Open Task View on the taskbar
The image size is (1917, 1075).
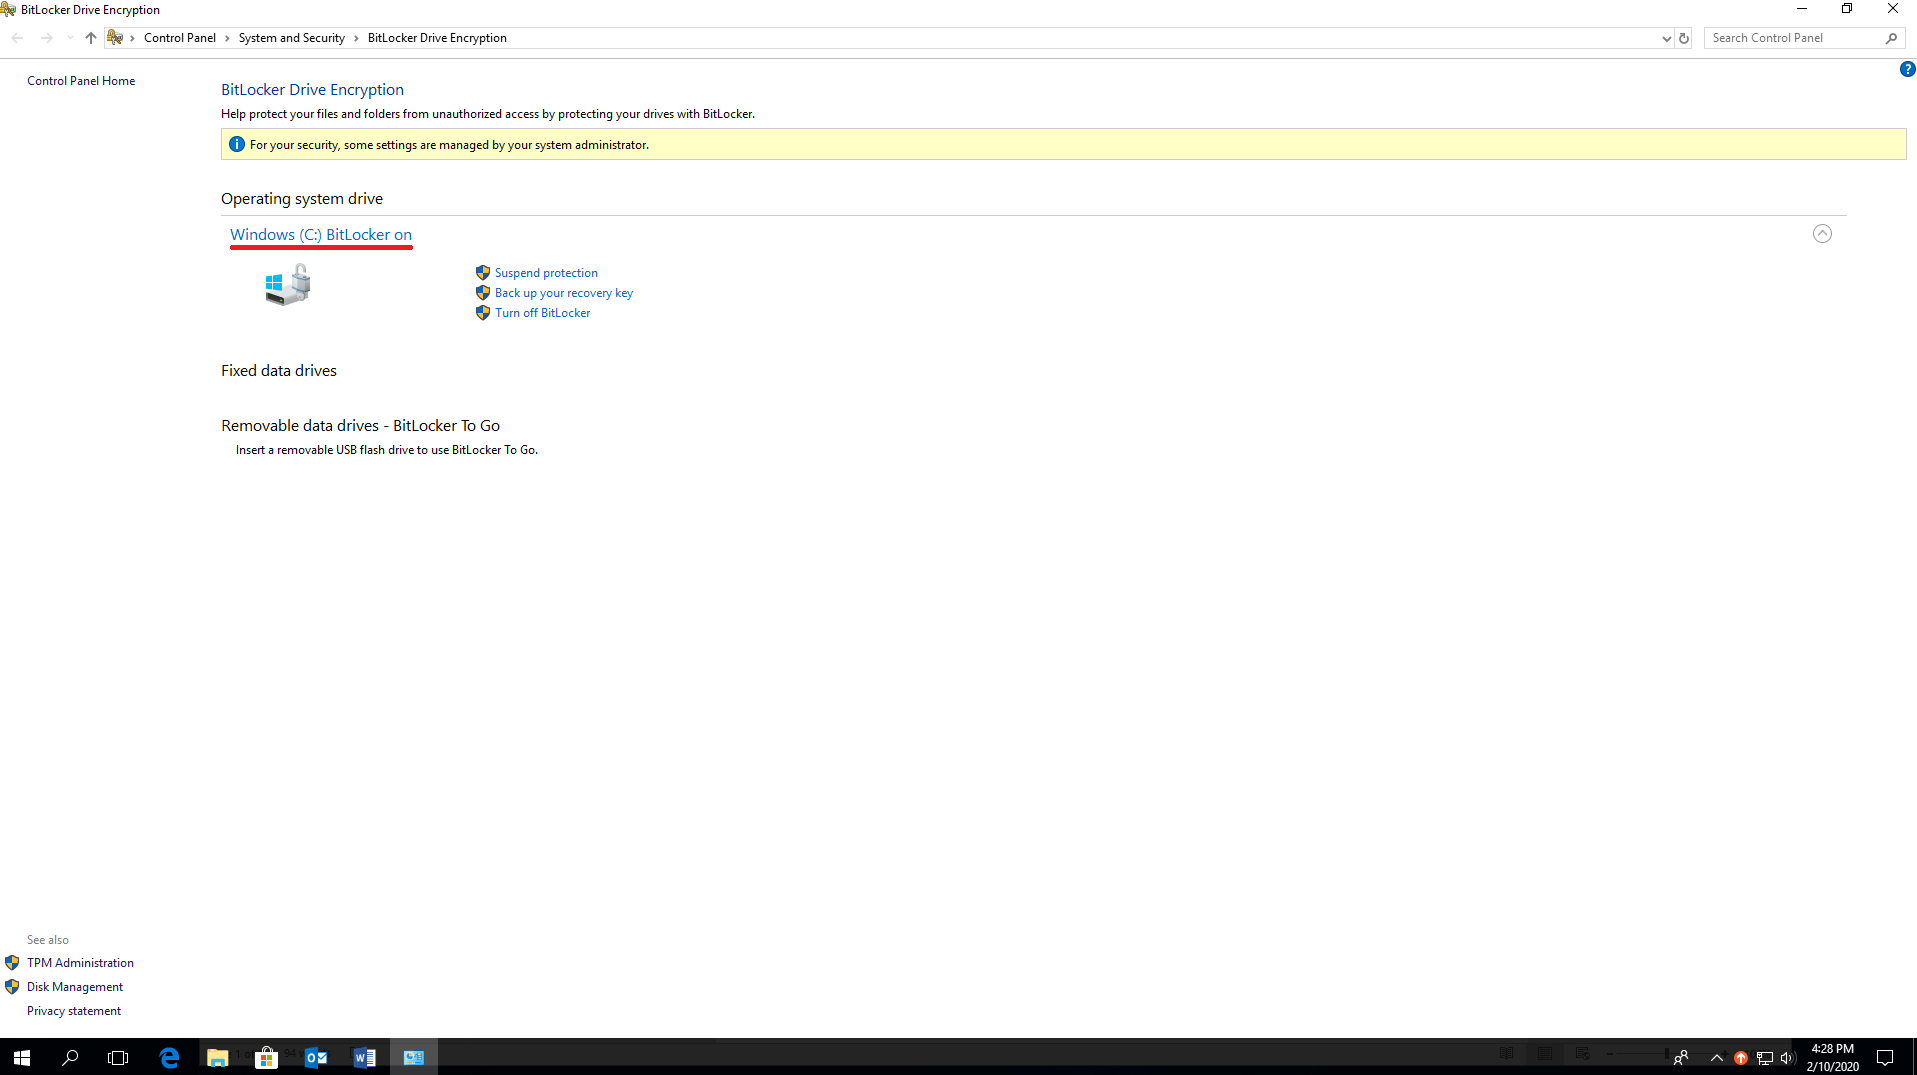118,1057
